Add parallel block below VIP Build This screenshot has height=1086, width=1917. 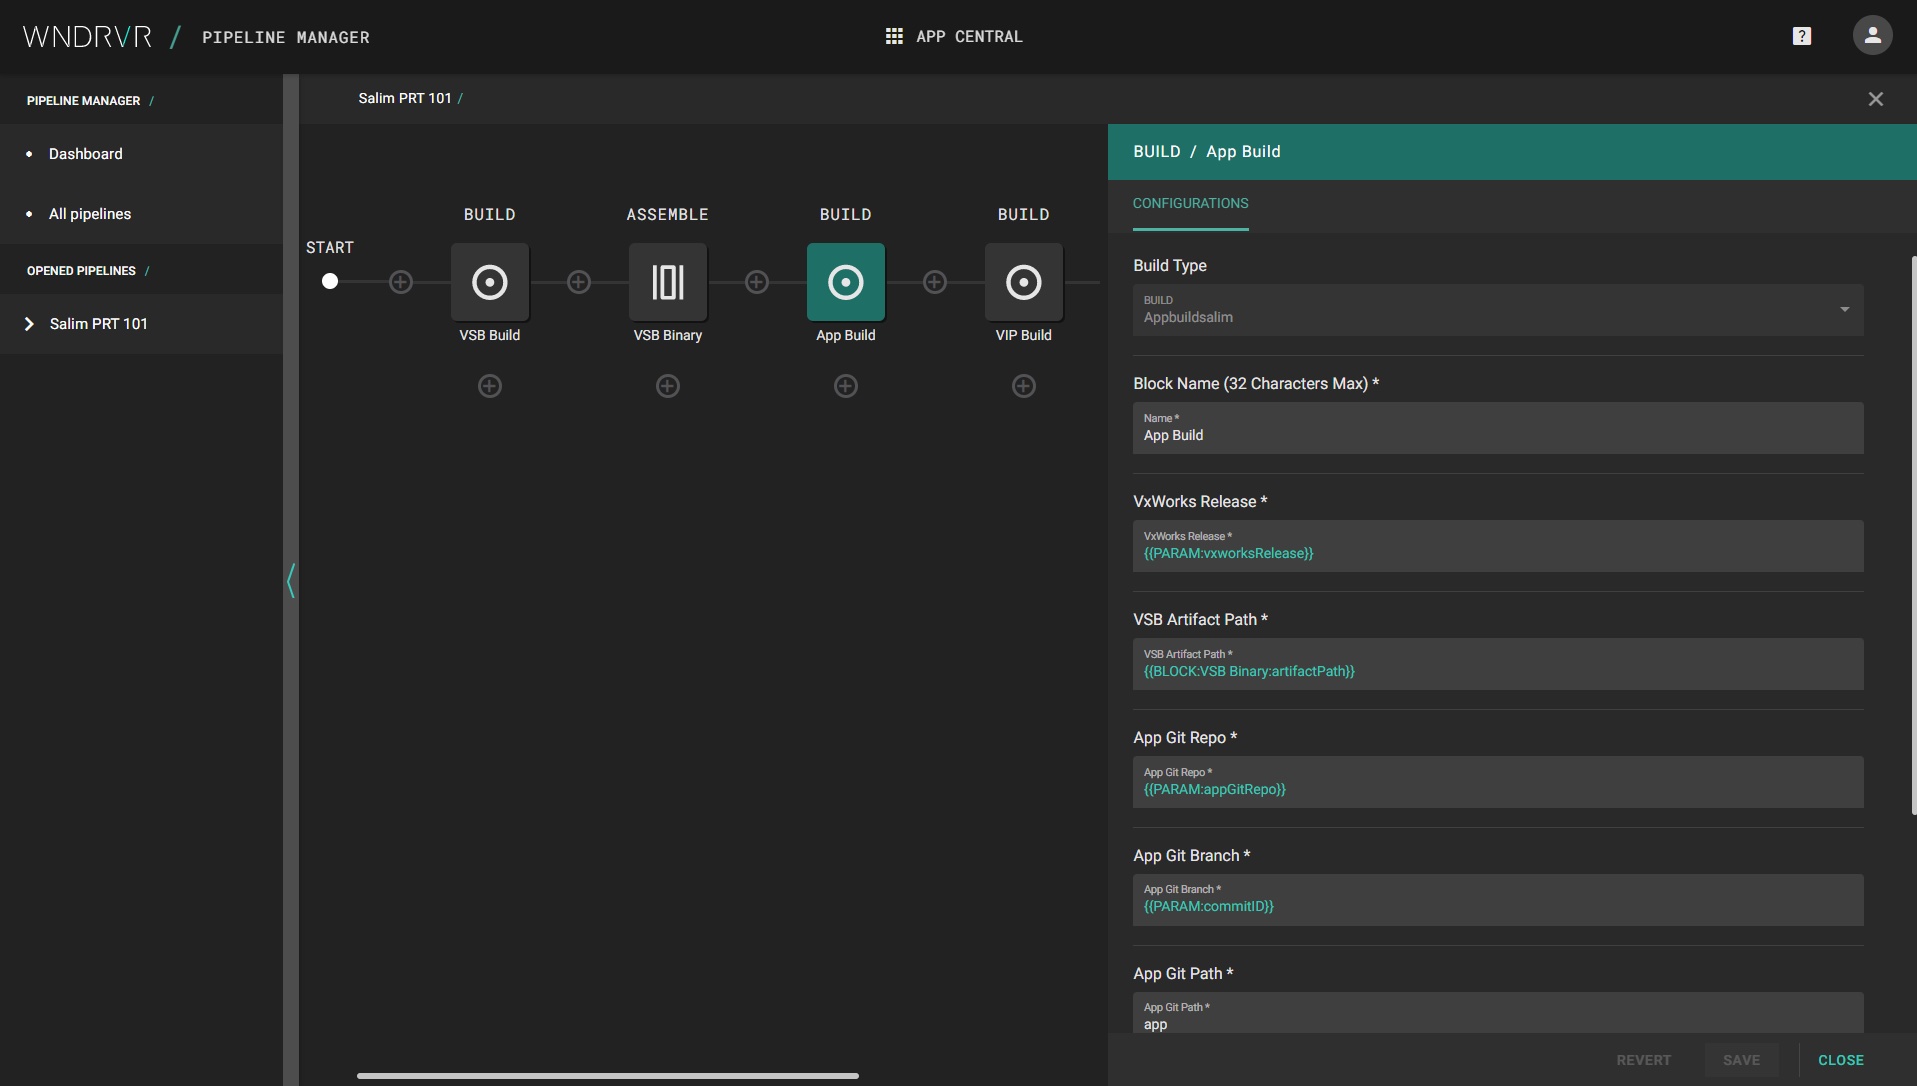(1024, 386)
